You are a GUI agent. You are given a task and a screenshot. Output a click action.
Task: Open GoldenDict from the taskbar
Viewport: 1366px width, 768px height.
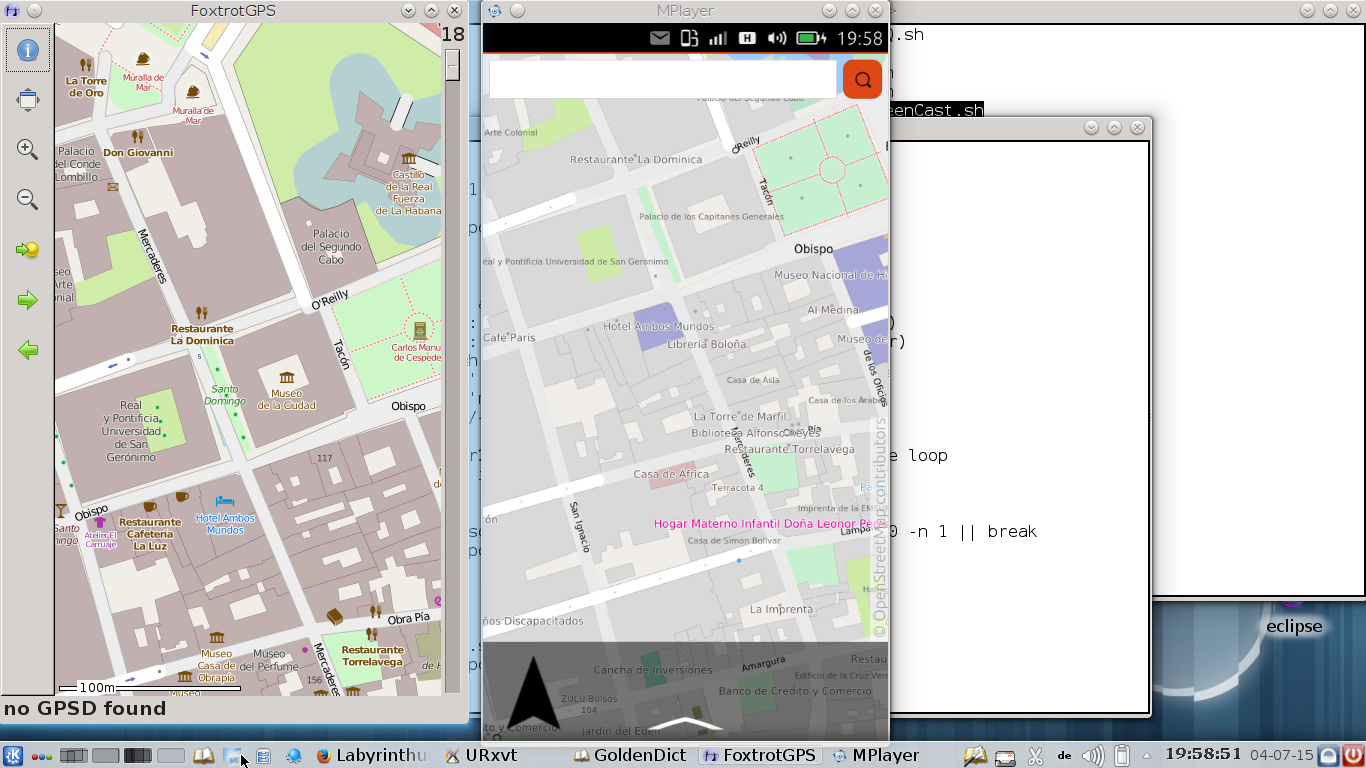(x=630, y=756)
